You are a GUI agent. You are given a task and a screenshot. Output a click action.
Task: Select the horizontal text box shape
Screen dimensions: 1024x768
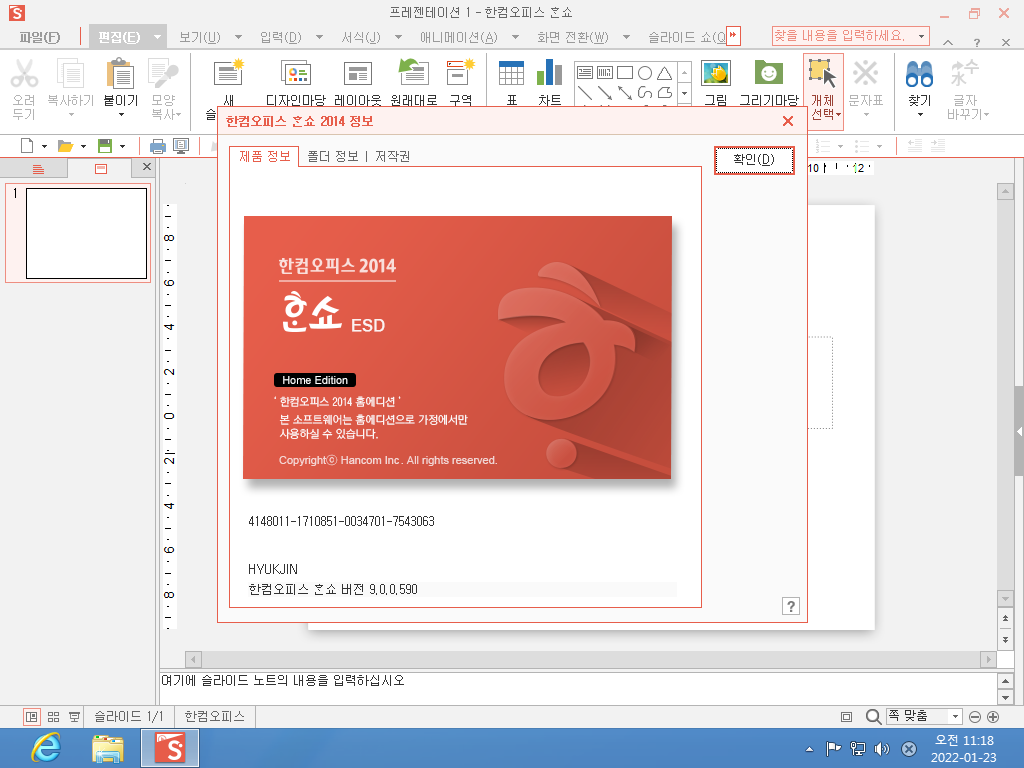click(x=585, y=72)
